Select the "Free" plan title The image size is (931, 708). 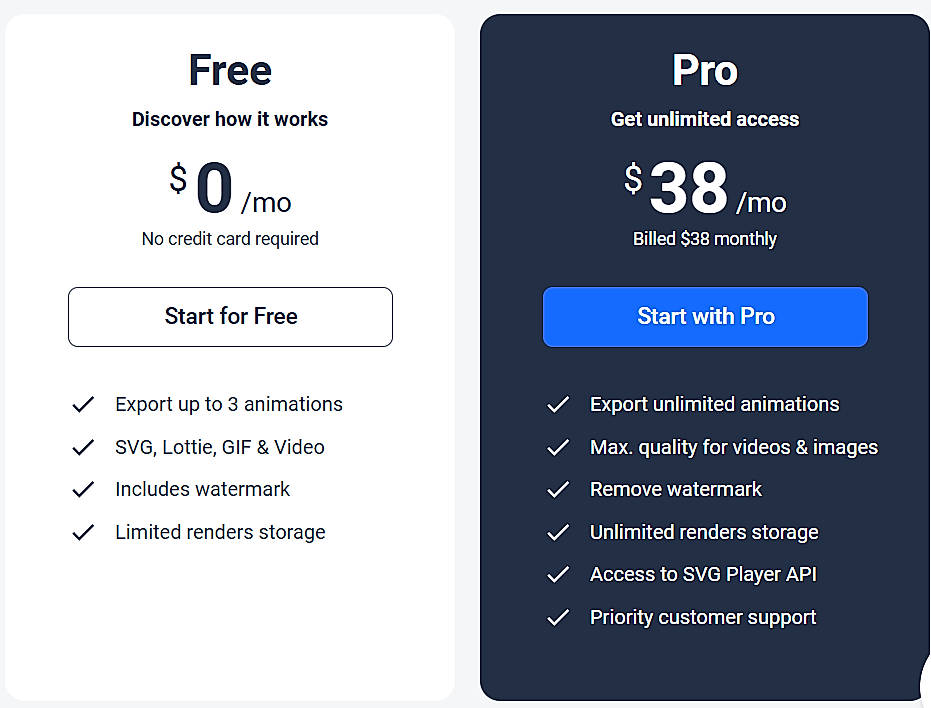click(230, 70)
